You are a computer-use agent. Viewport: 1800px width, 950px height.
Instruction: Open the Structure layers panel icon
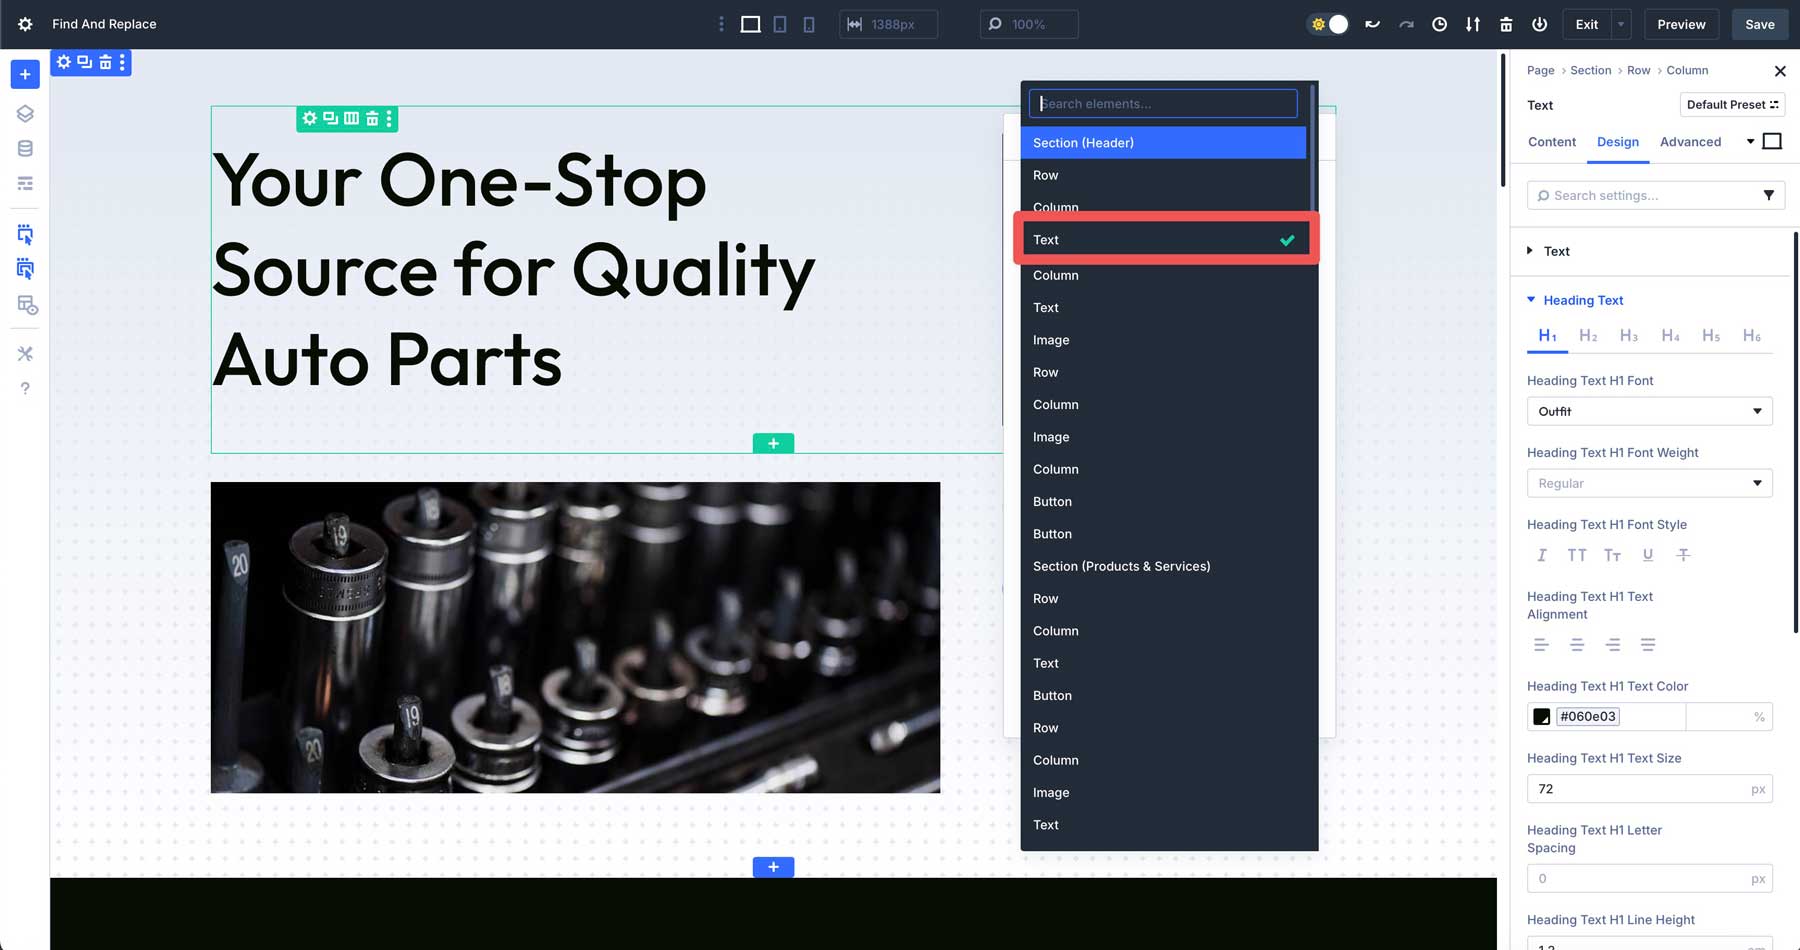click(24, 113)
